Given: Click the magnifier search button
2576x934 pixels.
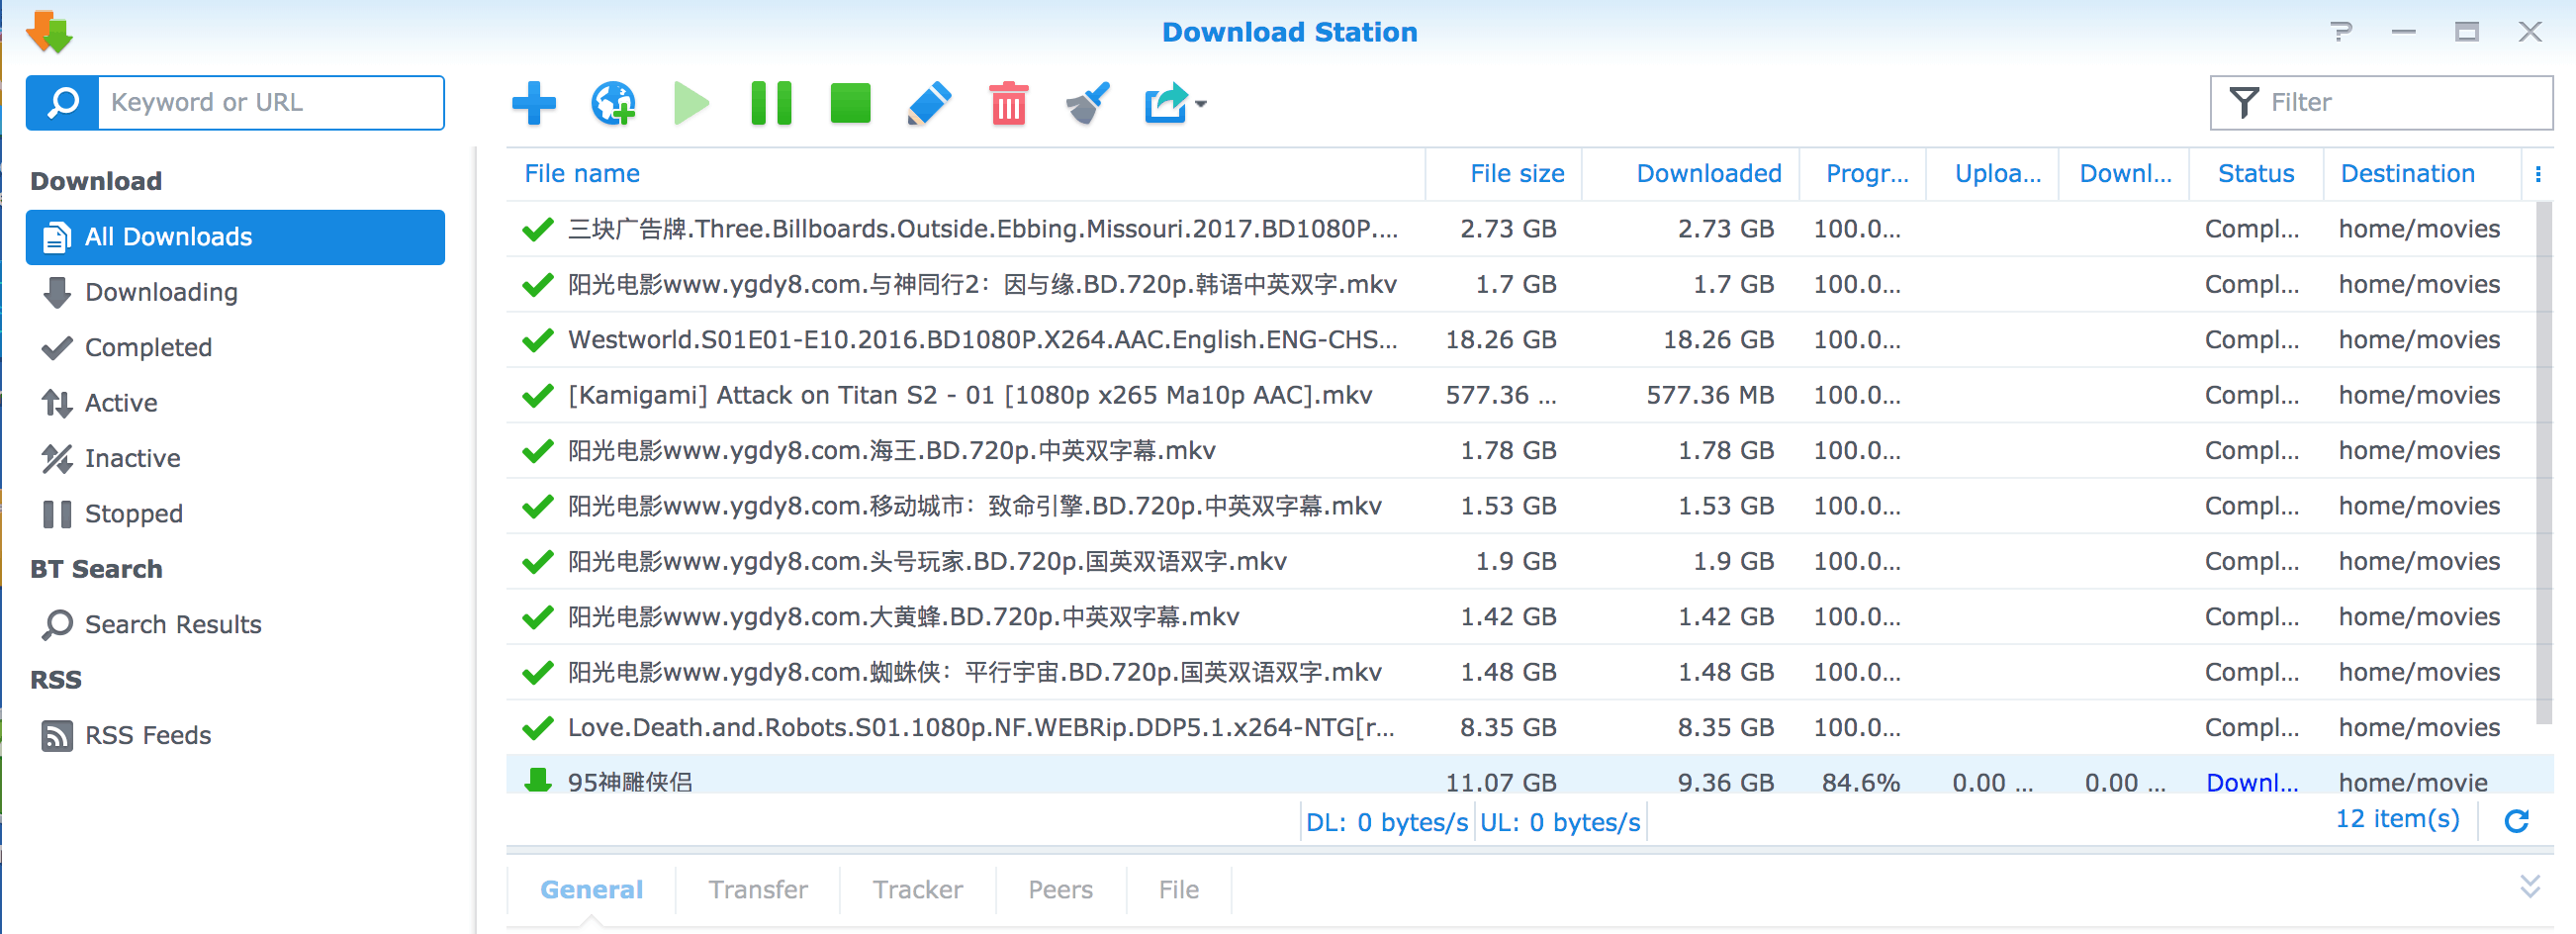Looking at the screenshot, I should [63, 102].
